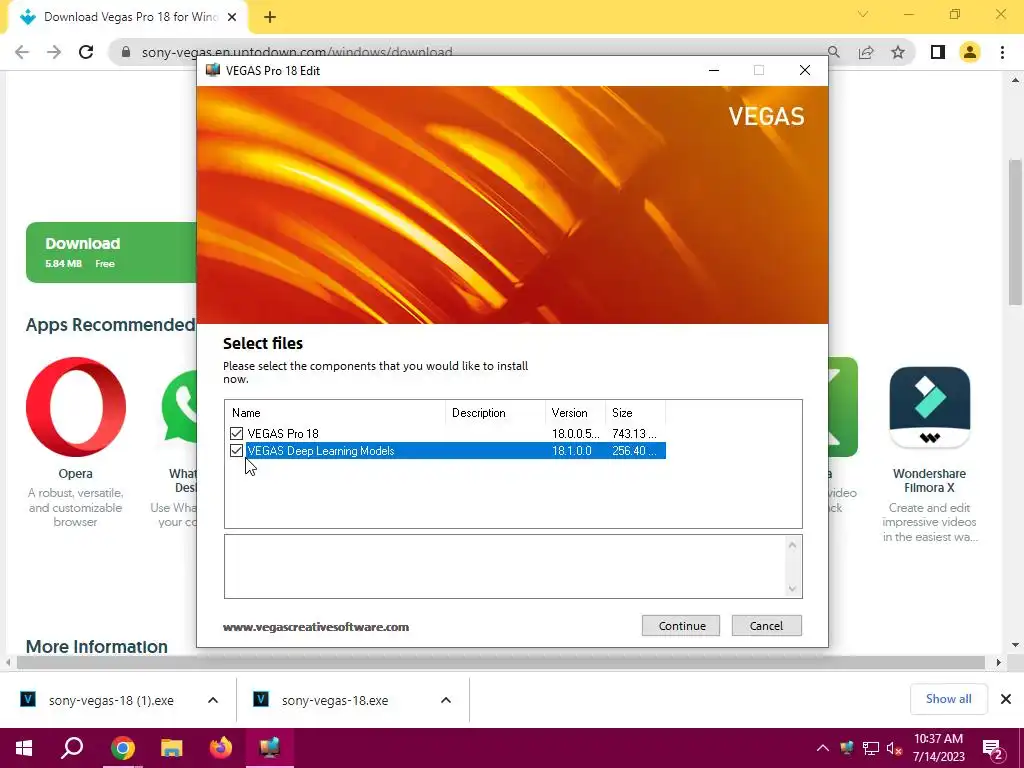This screenshot has width=1024, height=768.
Task: Open the Chrome three-dot menu
Action: point(1002,52)
